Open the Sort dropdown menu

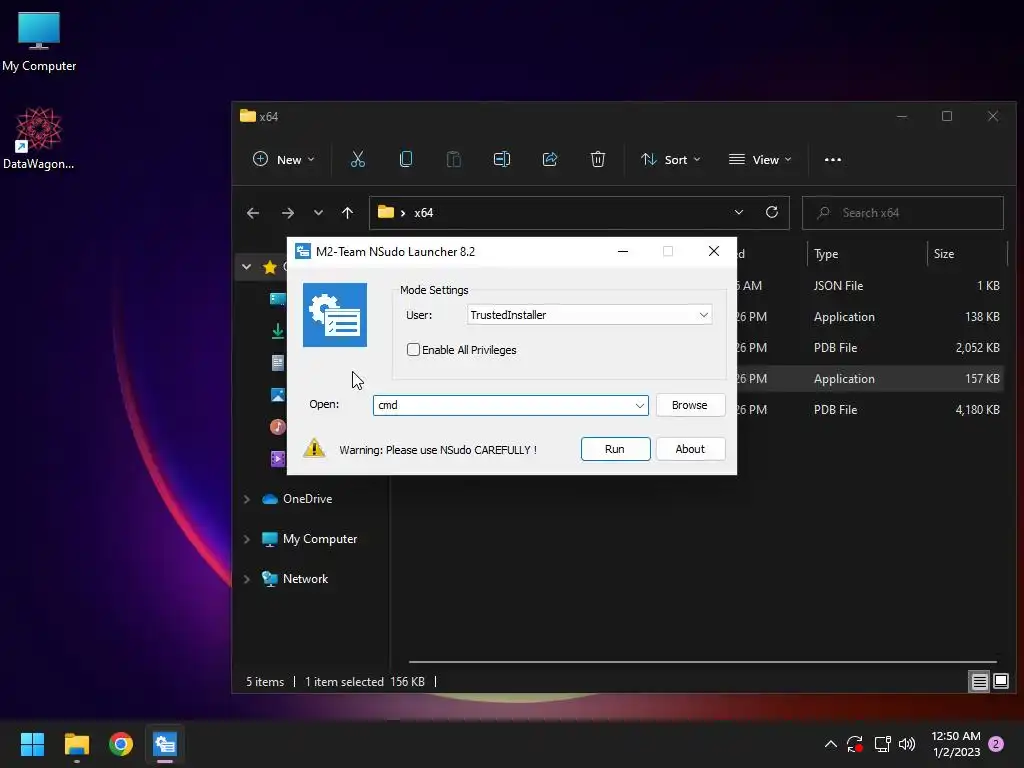tap(671, 159)
